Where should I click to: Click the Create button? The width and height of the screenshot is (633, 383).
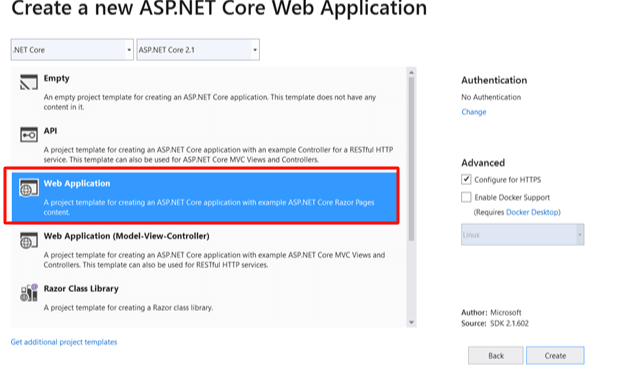pos(555,356)
